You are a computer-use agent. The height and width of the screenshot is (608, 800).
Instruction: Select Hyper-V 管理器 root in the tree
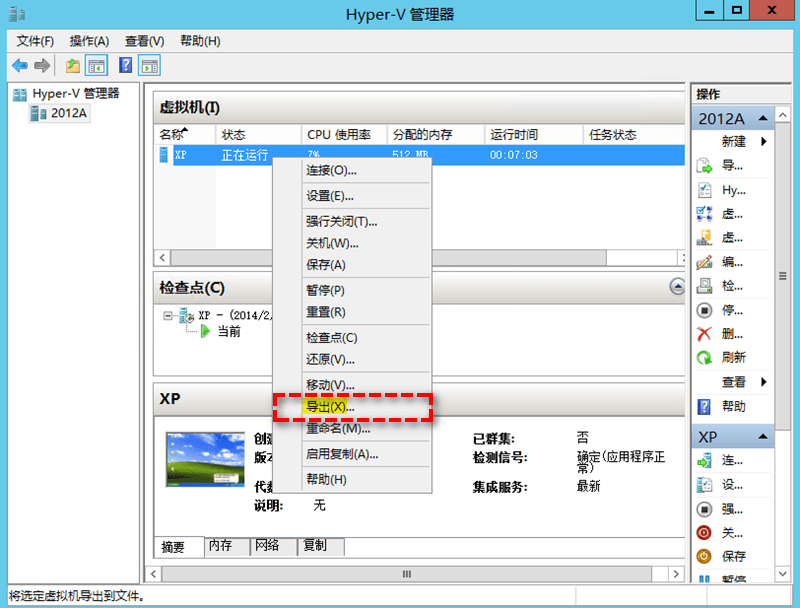(x=76, y=93)
